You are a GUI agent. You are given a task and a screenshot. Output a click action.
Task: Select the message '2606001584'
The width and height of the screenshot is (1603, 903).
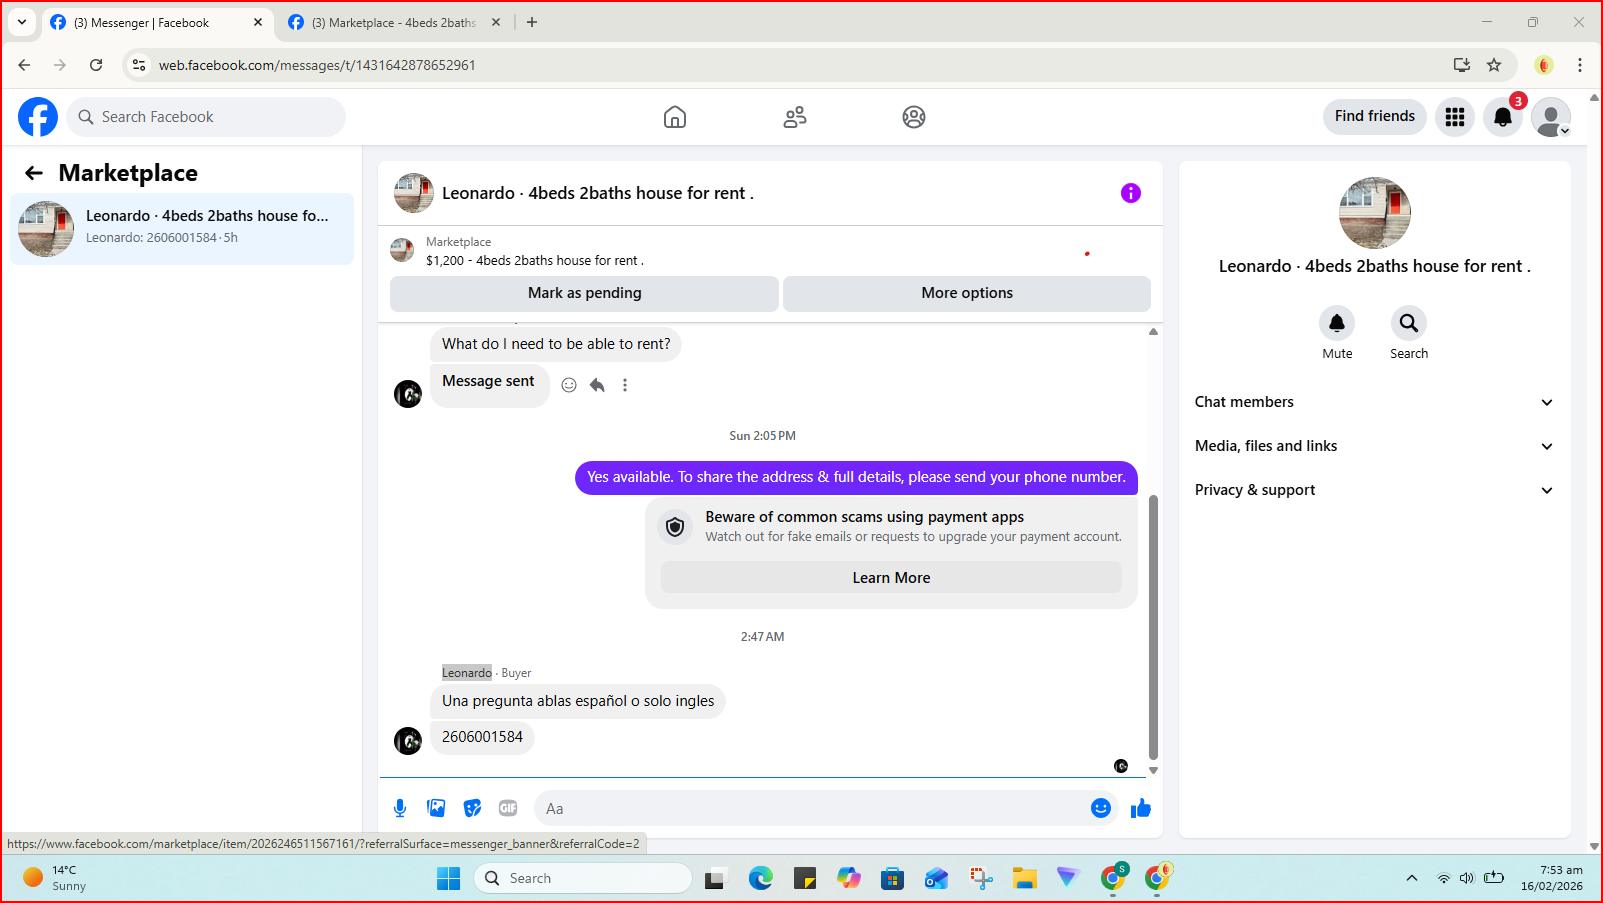tap(482, 737)
